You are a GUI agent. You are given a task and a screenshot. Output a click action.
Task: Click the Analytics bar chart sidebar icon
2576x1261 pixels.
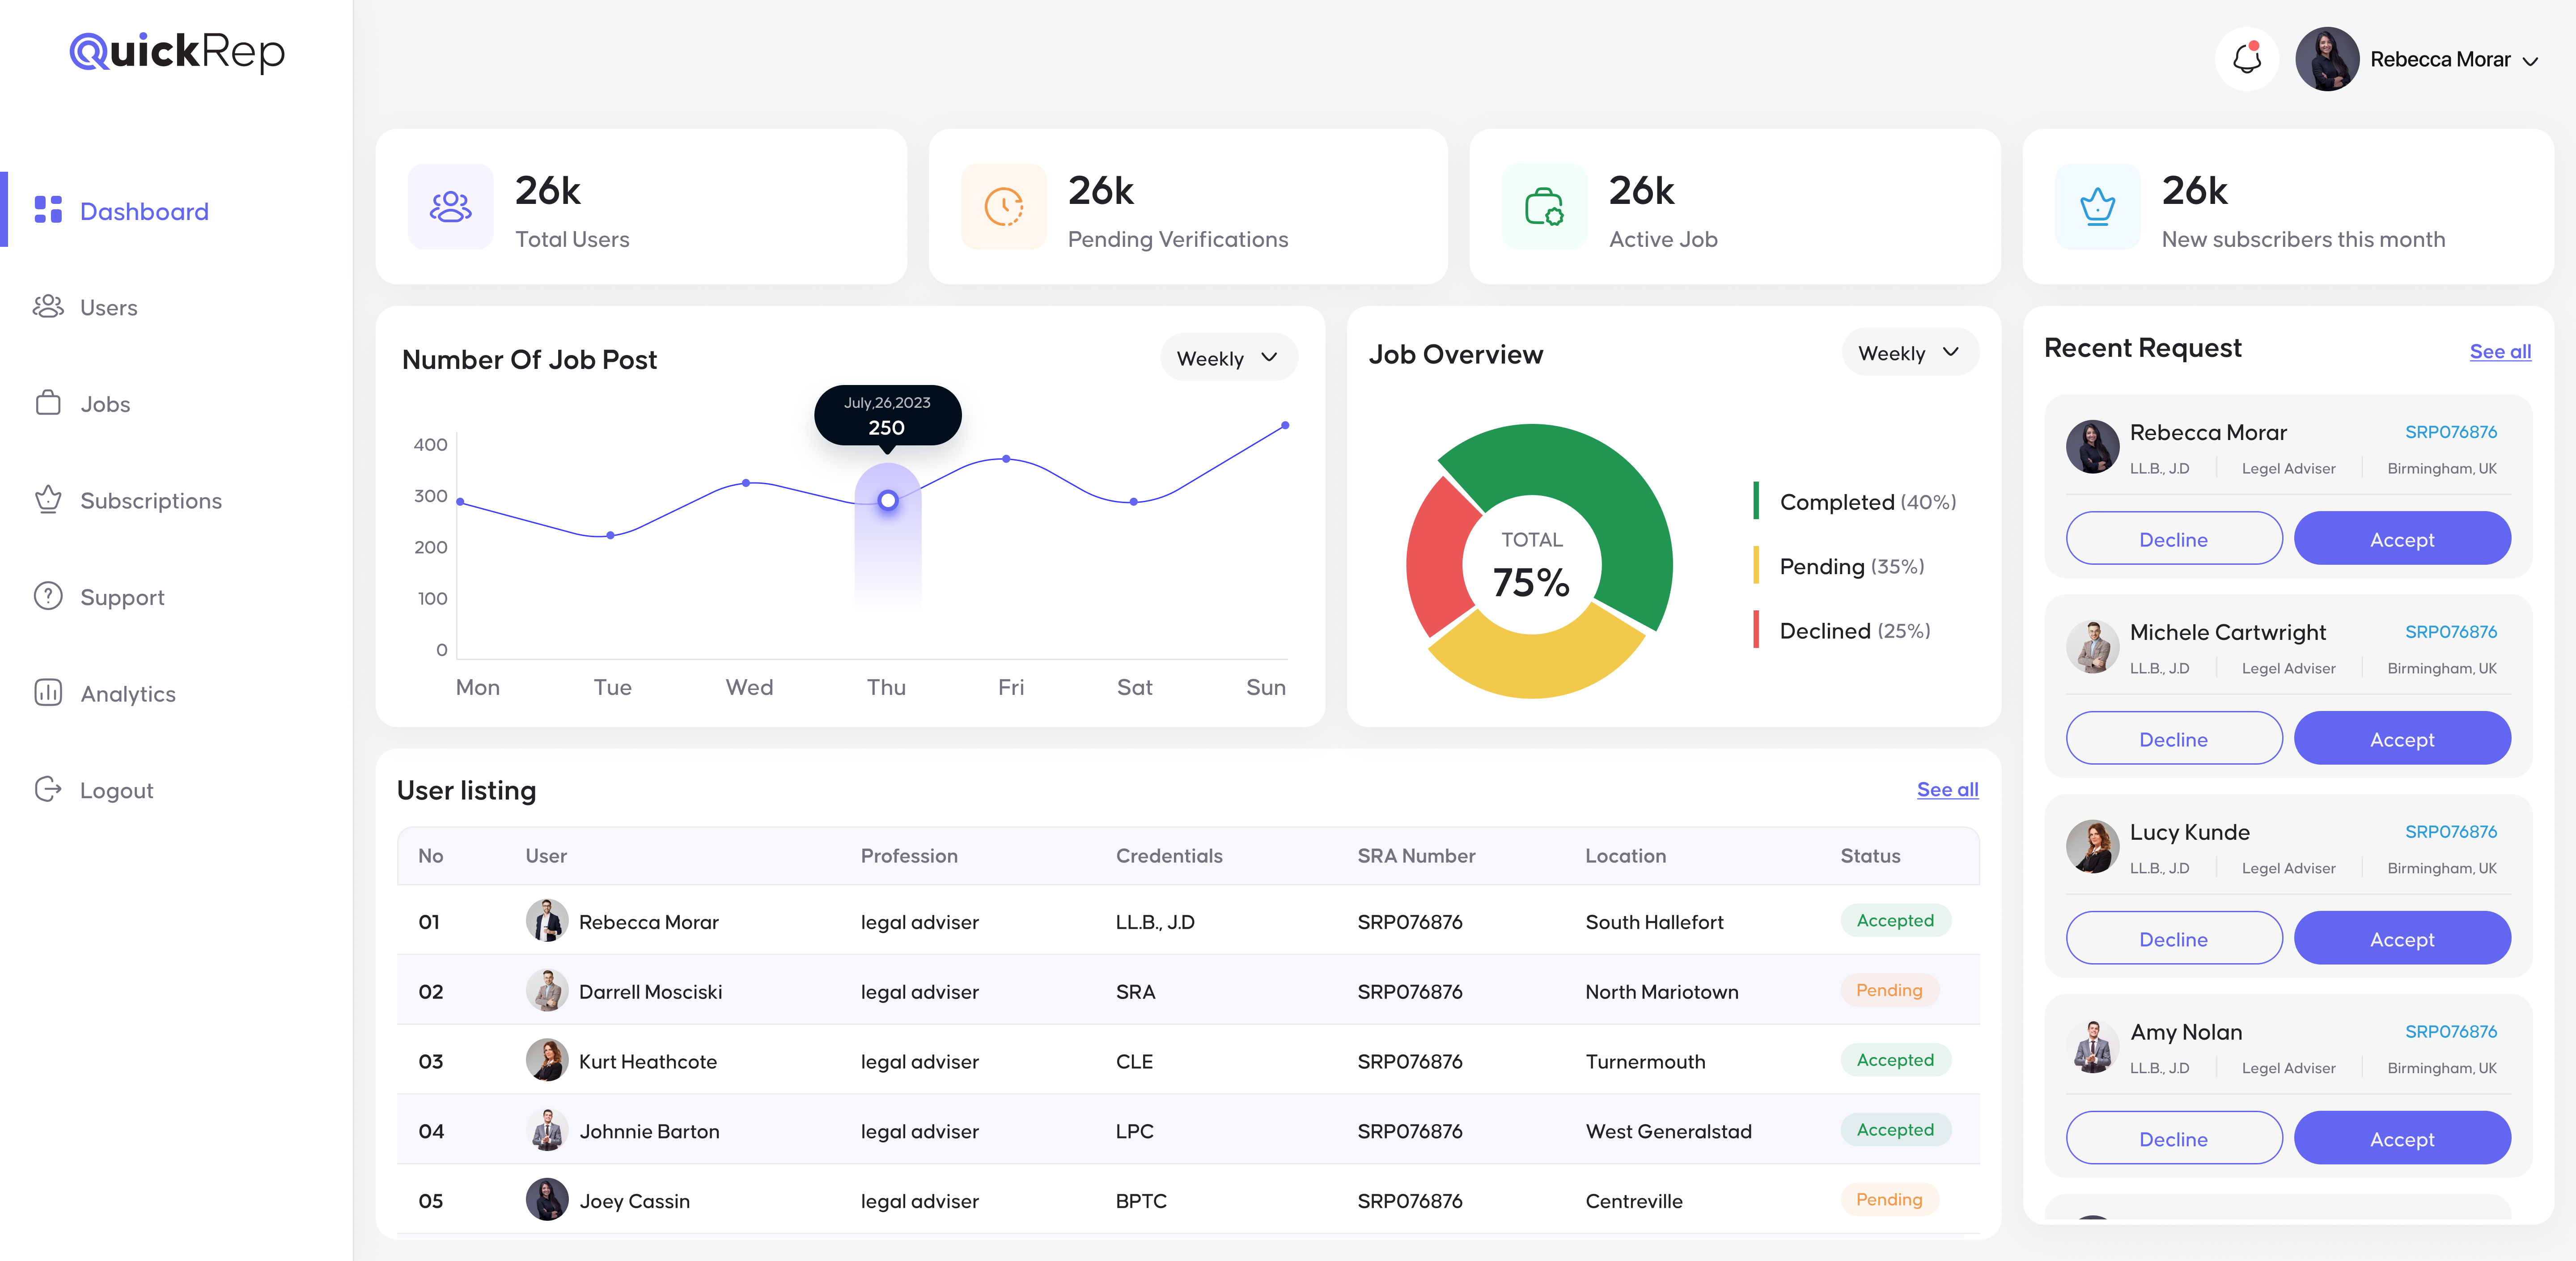[48, 693]
